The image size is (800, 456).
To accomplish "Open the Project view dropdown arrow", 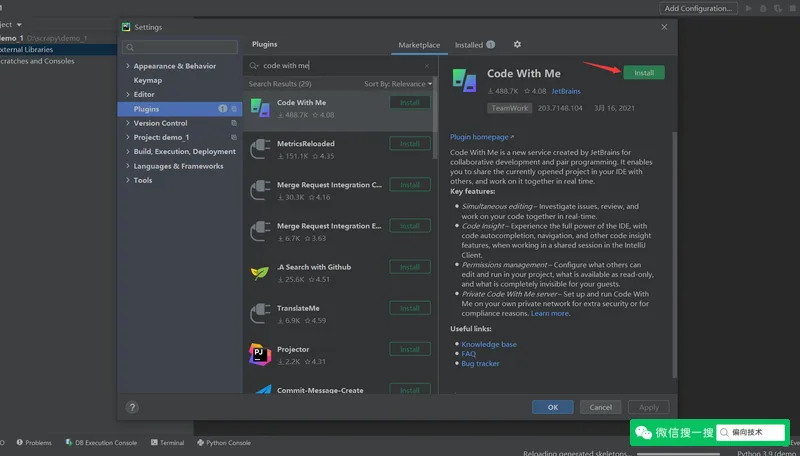I will (x=19, y=24).
